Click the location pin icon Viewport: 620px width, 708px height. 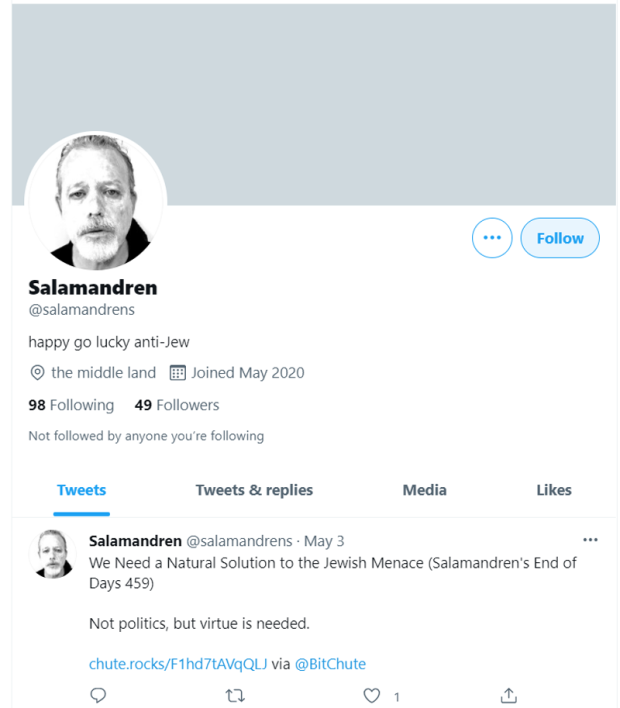[x=38, y=373]
